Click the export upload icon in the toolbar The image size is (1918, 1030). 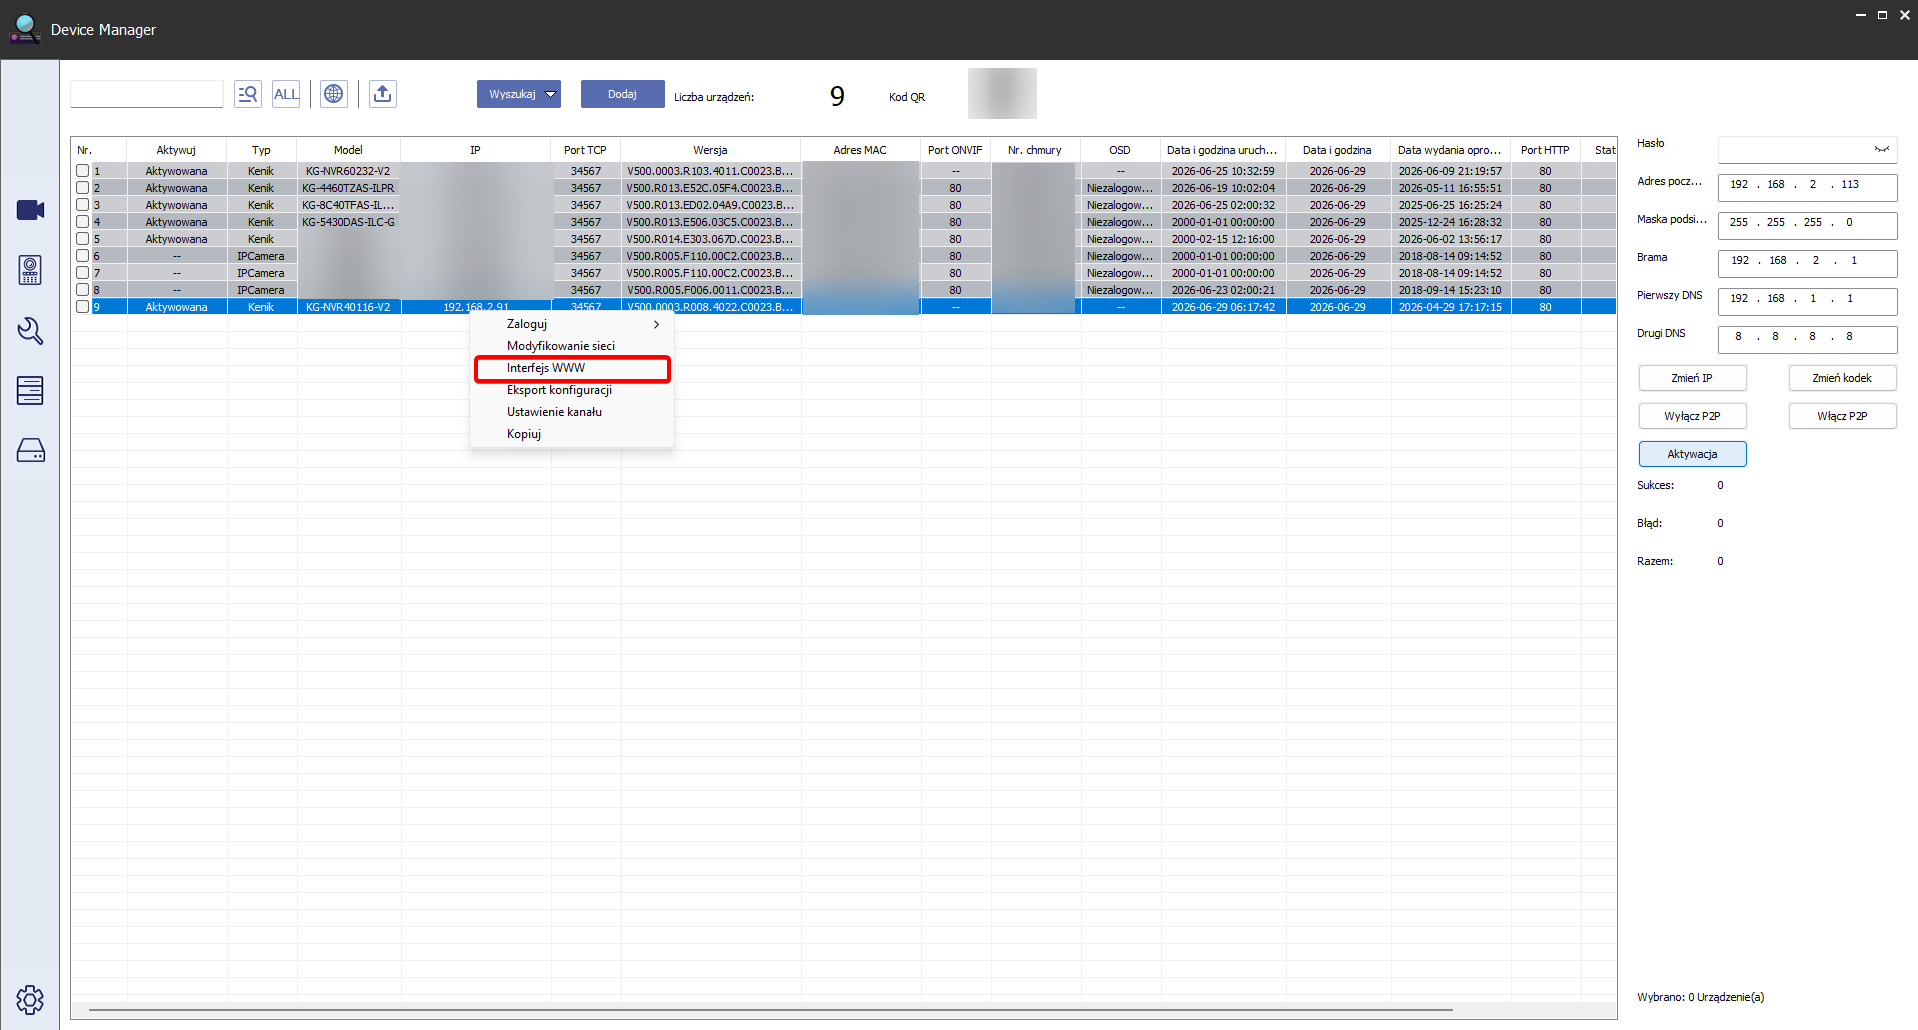pyautogui.click(x=382, y=94)
